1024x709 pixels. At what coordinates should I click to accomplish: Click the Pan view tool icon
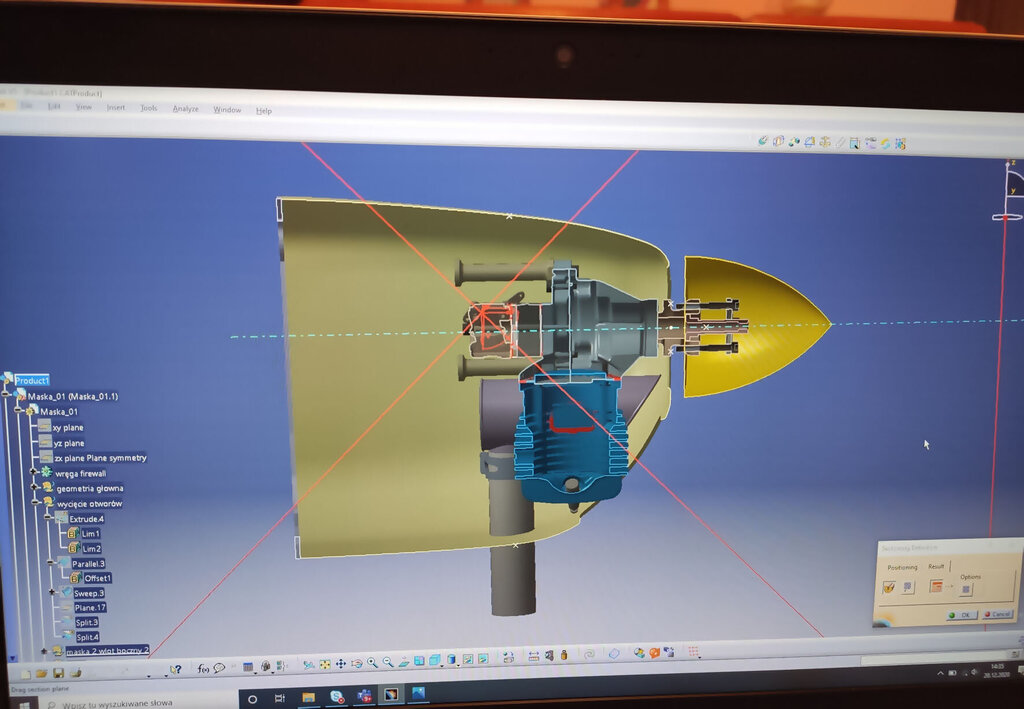[x=340, y=663]
